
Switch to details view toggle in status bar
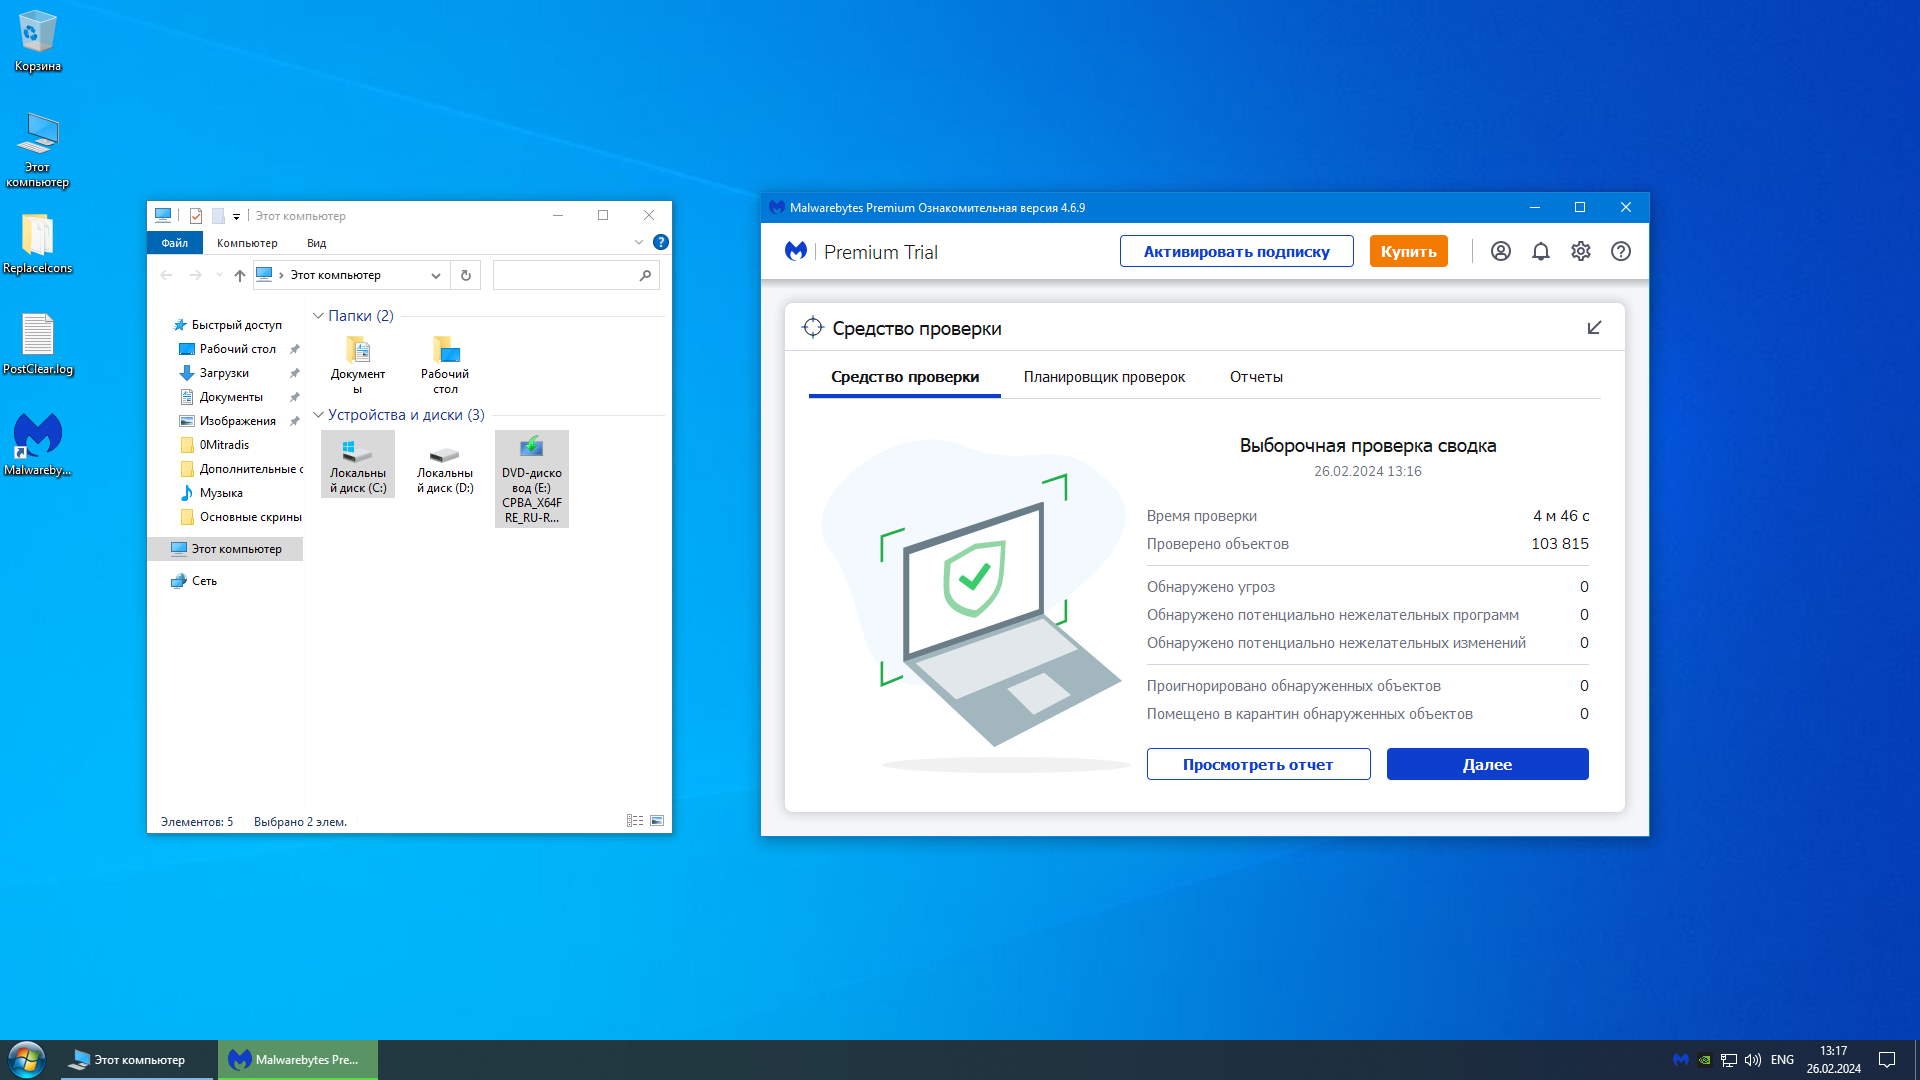coord(634,821)
